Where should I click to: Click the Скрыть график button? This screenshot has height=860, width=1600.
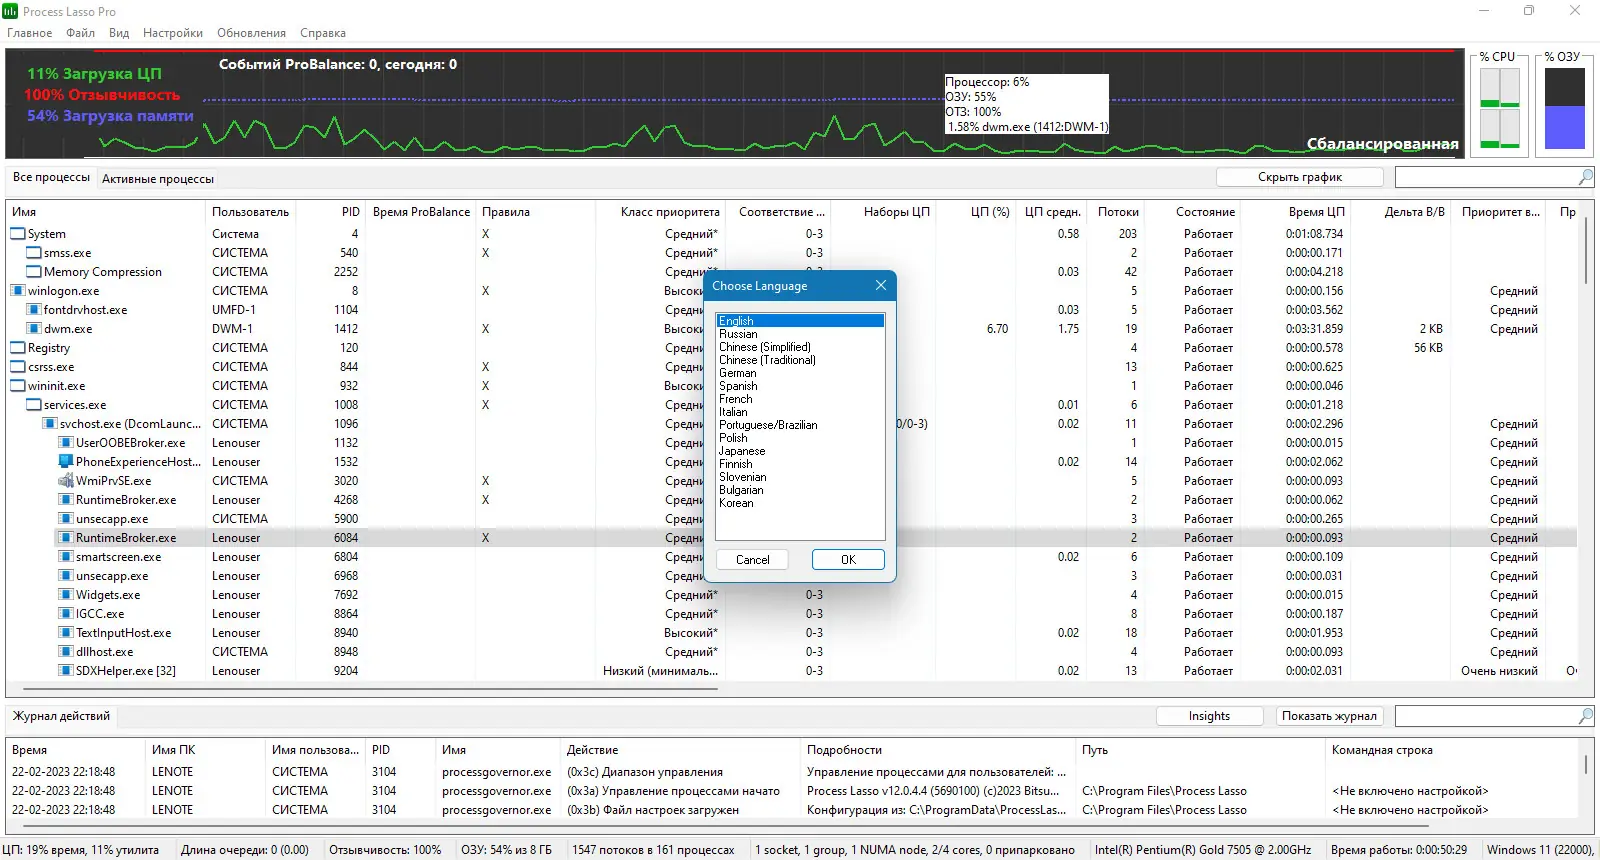1300,177
